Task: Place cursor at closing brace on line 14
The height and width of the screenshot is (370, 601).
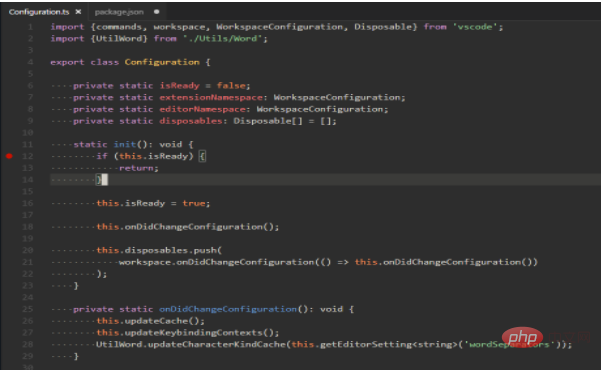Action: pos(99,179)
